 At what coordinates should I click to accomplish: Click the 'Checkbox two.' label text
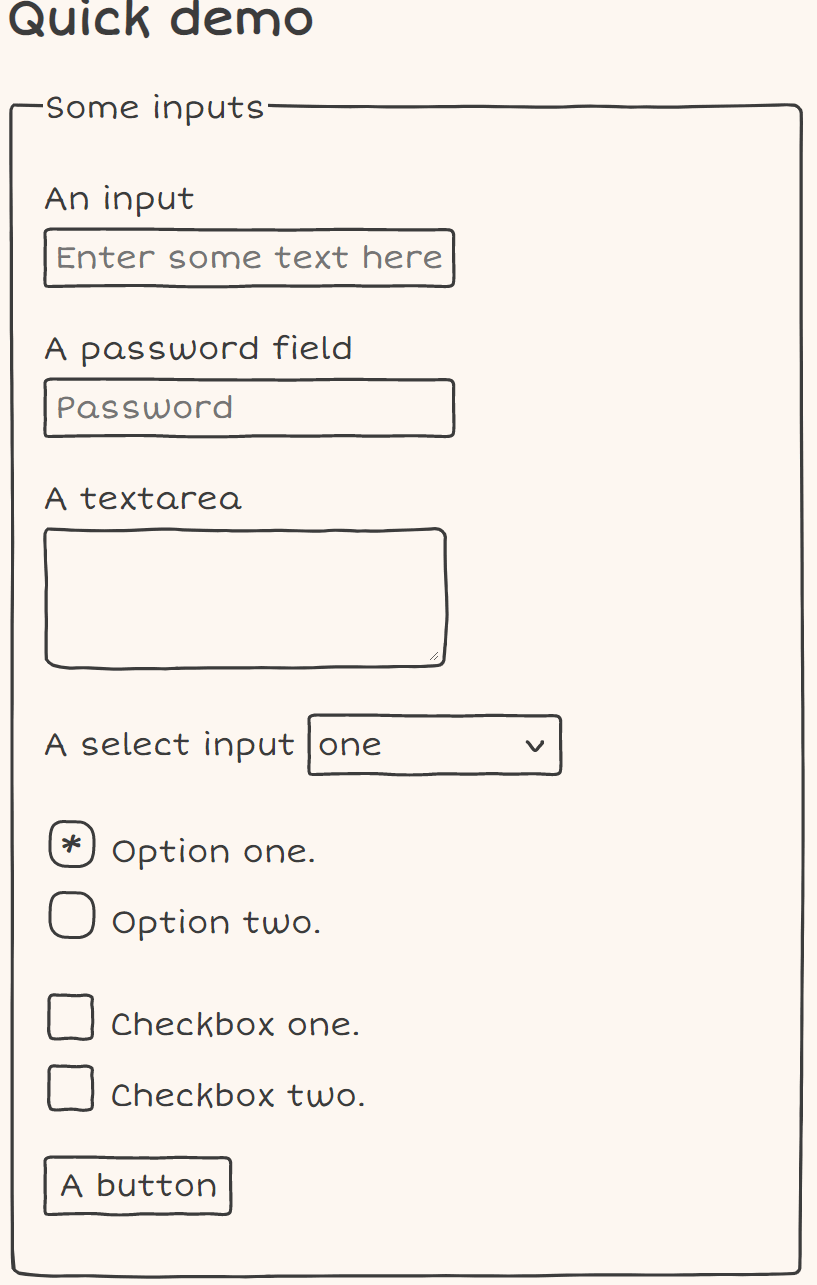pos(238,1096)
